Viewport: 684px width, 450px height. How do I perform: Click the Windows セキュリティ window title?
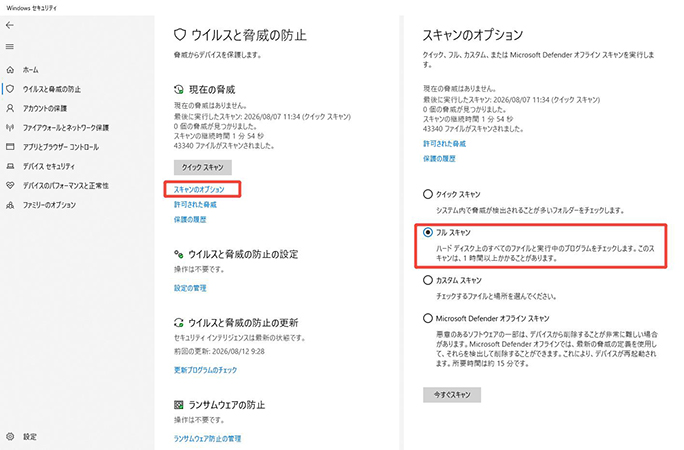[31, 8]
